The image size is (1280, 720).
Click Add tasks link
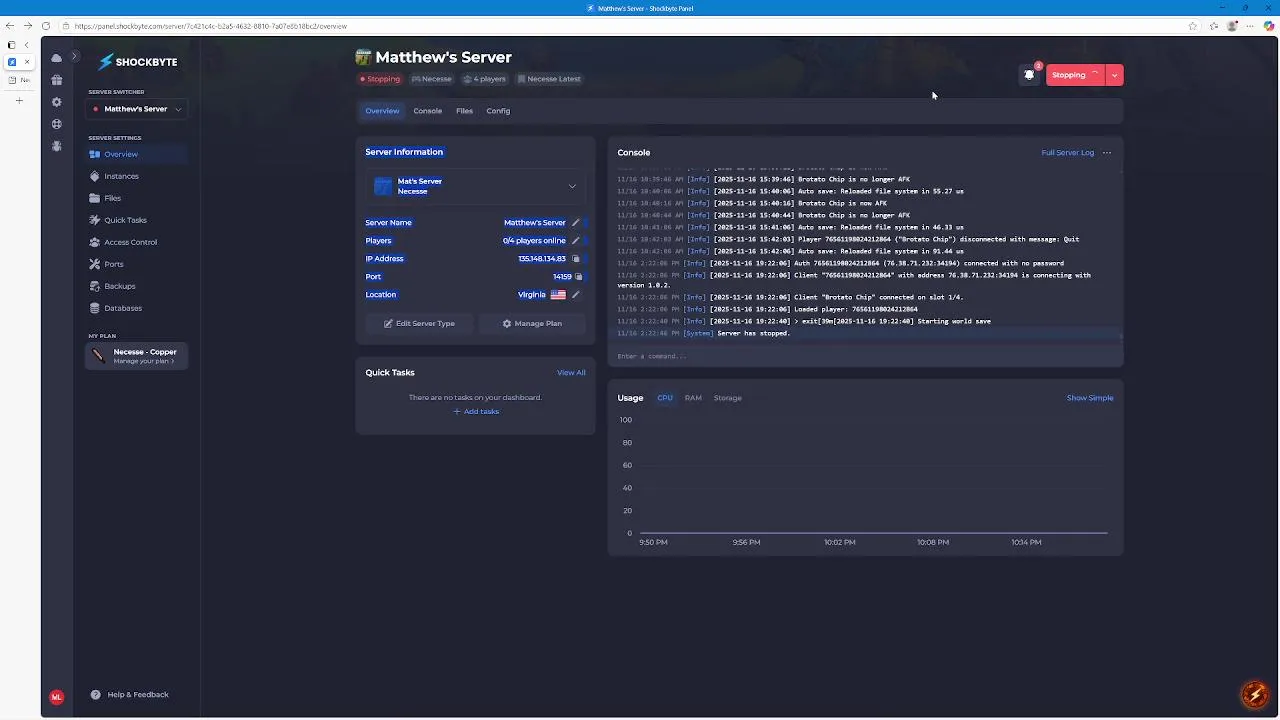coord(475,412)
